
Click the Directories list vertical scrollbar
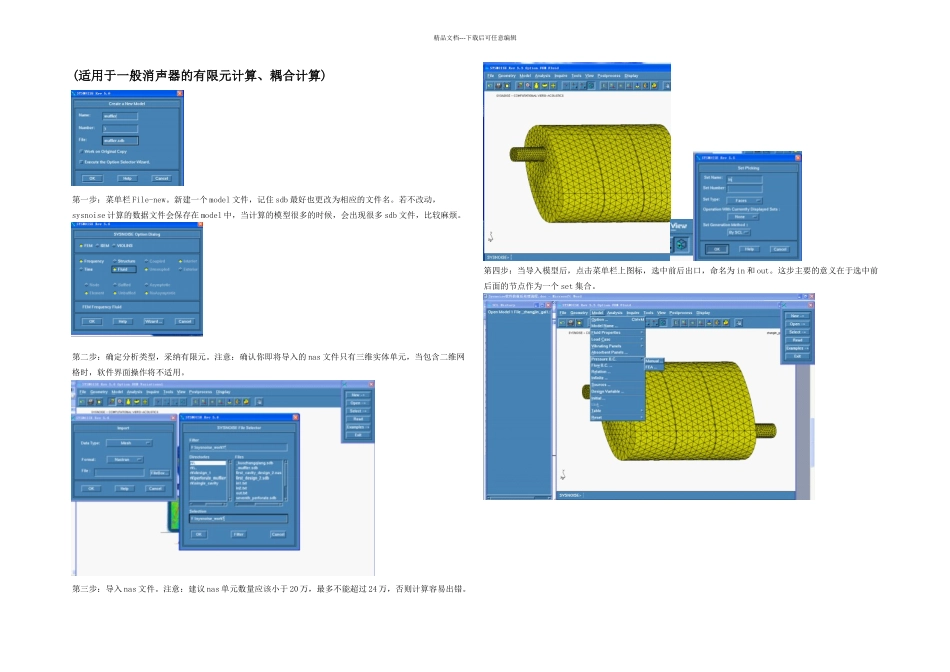coord(230,482)
